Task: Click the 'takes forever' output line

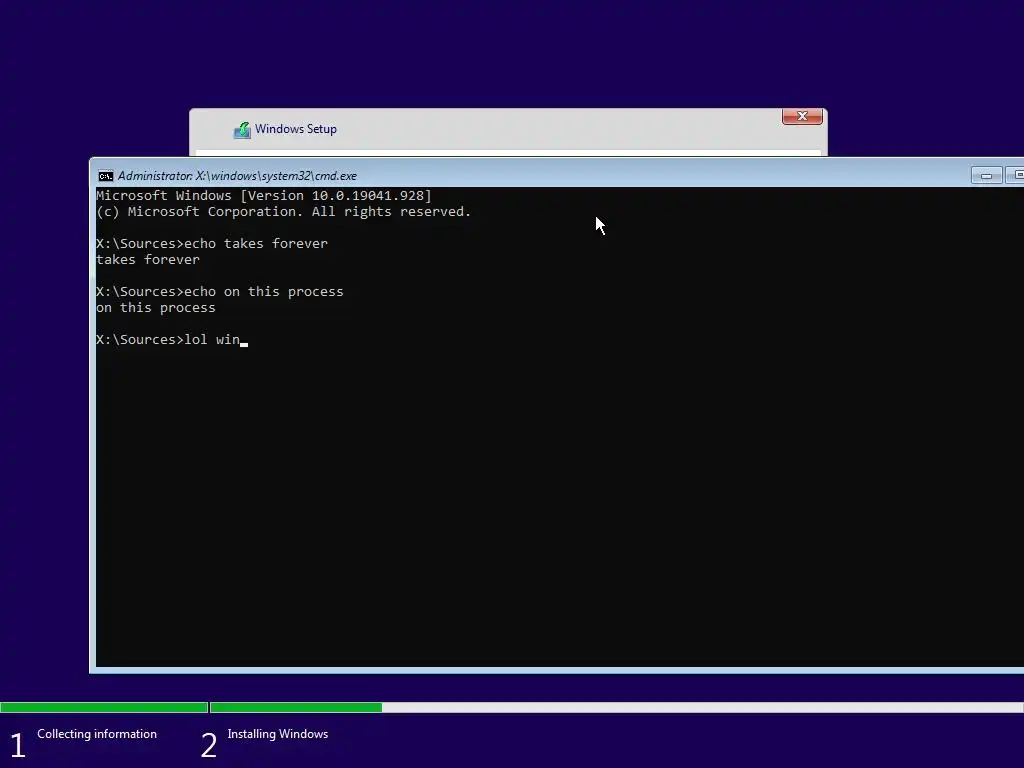Action: point(148,260)
